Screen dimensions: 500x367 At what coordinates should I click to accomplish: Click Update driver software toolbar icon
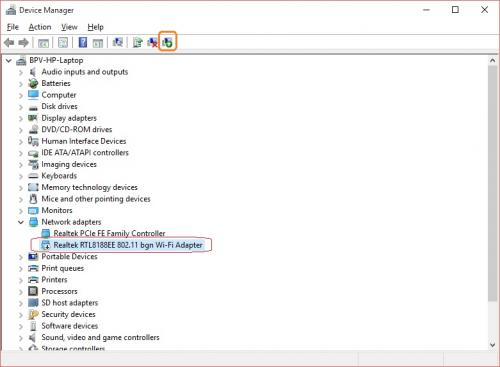pos(137,42)
